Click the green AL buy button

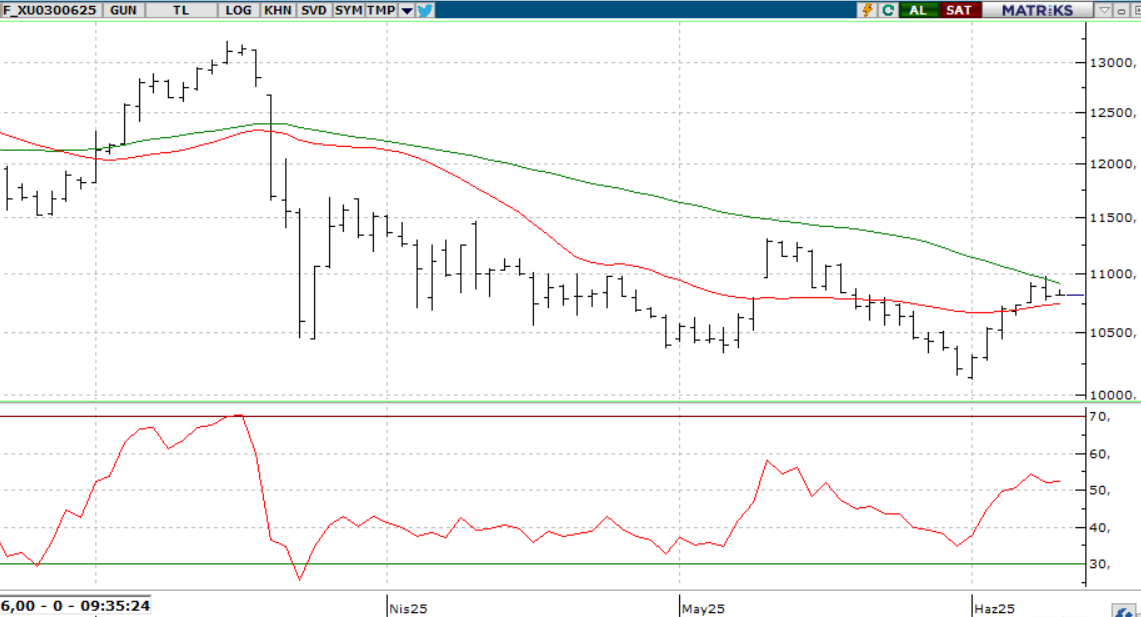coord(918,10)
